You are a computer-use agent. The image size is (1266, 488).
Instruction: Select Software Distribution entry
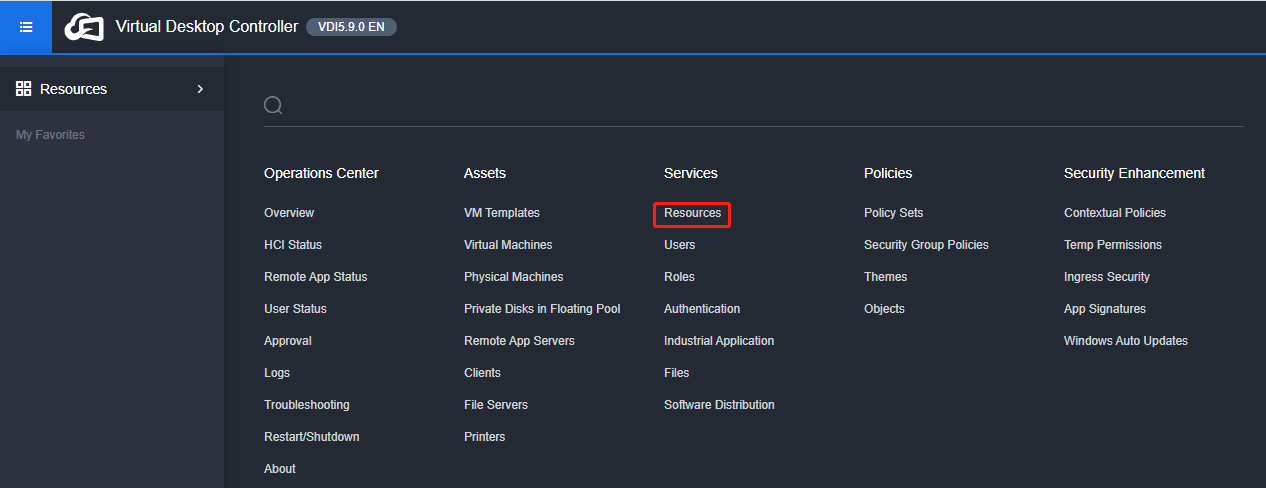pos(719,405)
